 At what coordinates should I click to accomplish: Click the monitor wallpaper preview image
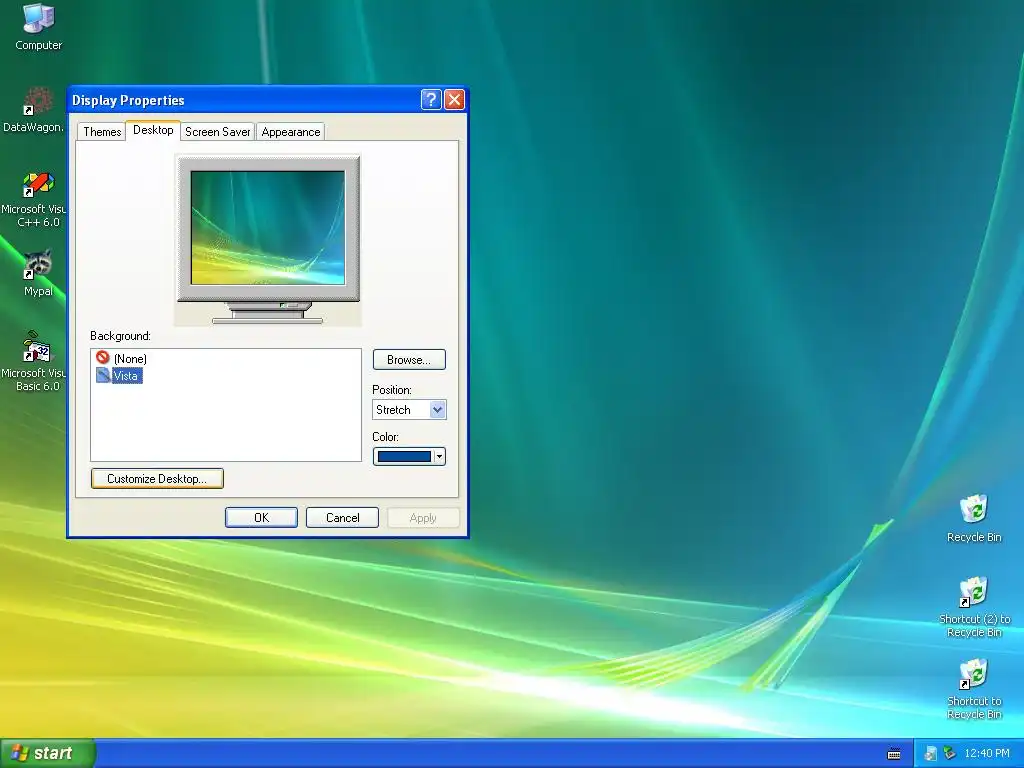click(x=268, y=228)
